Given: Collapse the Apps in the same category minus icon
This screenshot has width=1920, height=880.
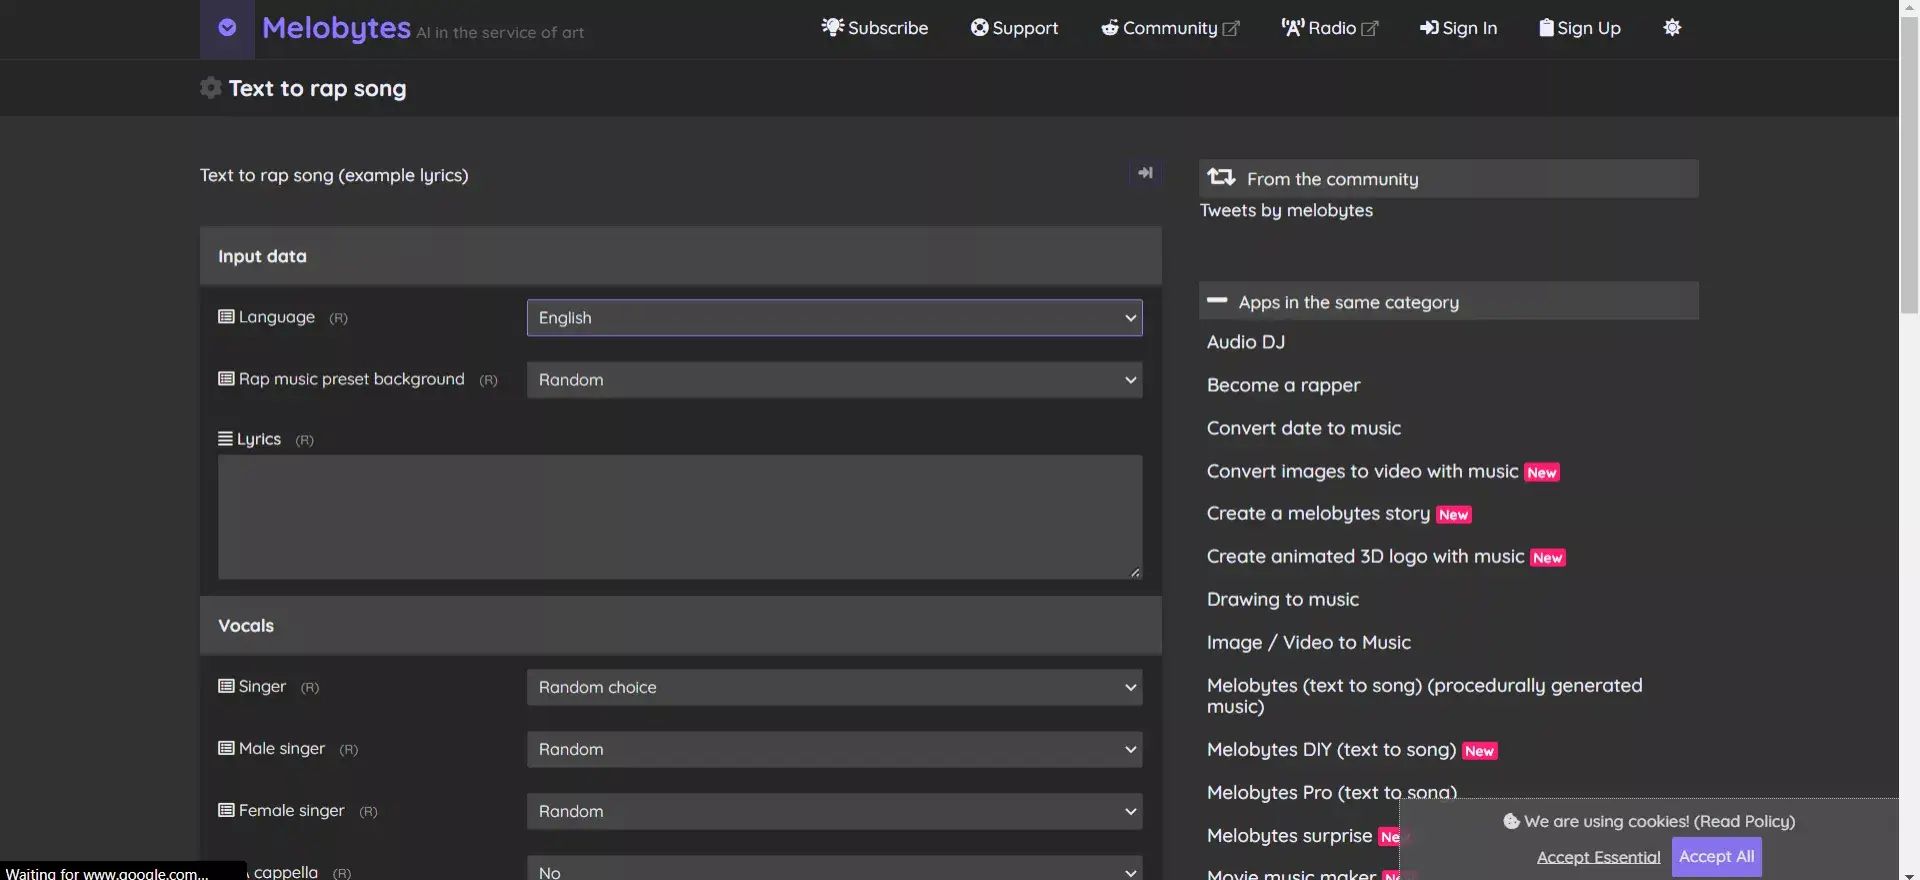Looking at the screenshot, I should pos(1217,300).
